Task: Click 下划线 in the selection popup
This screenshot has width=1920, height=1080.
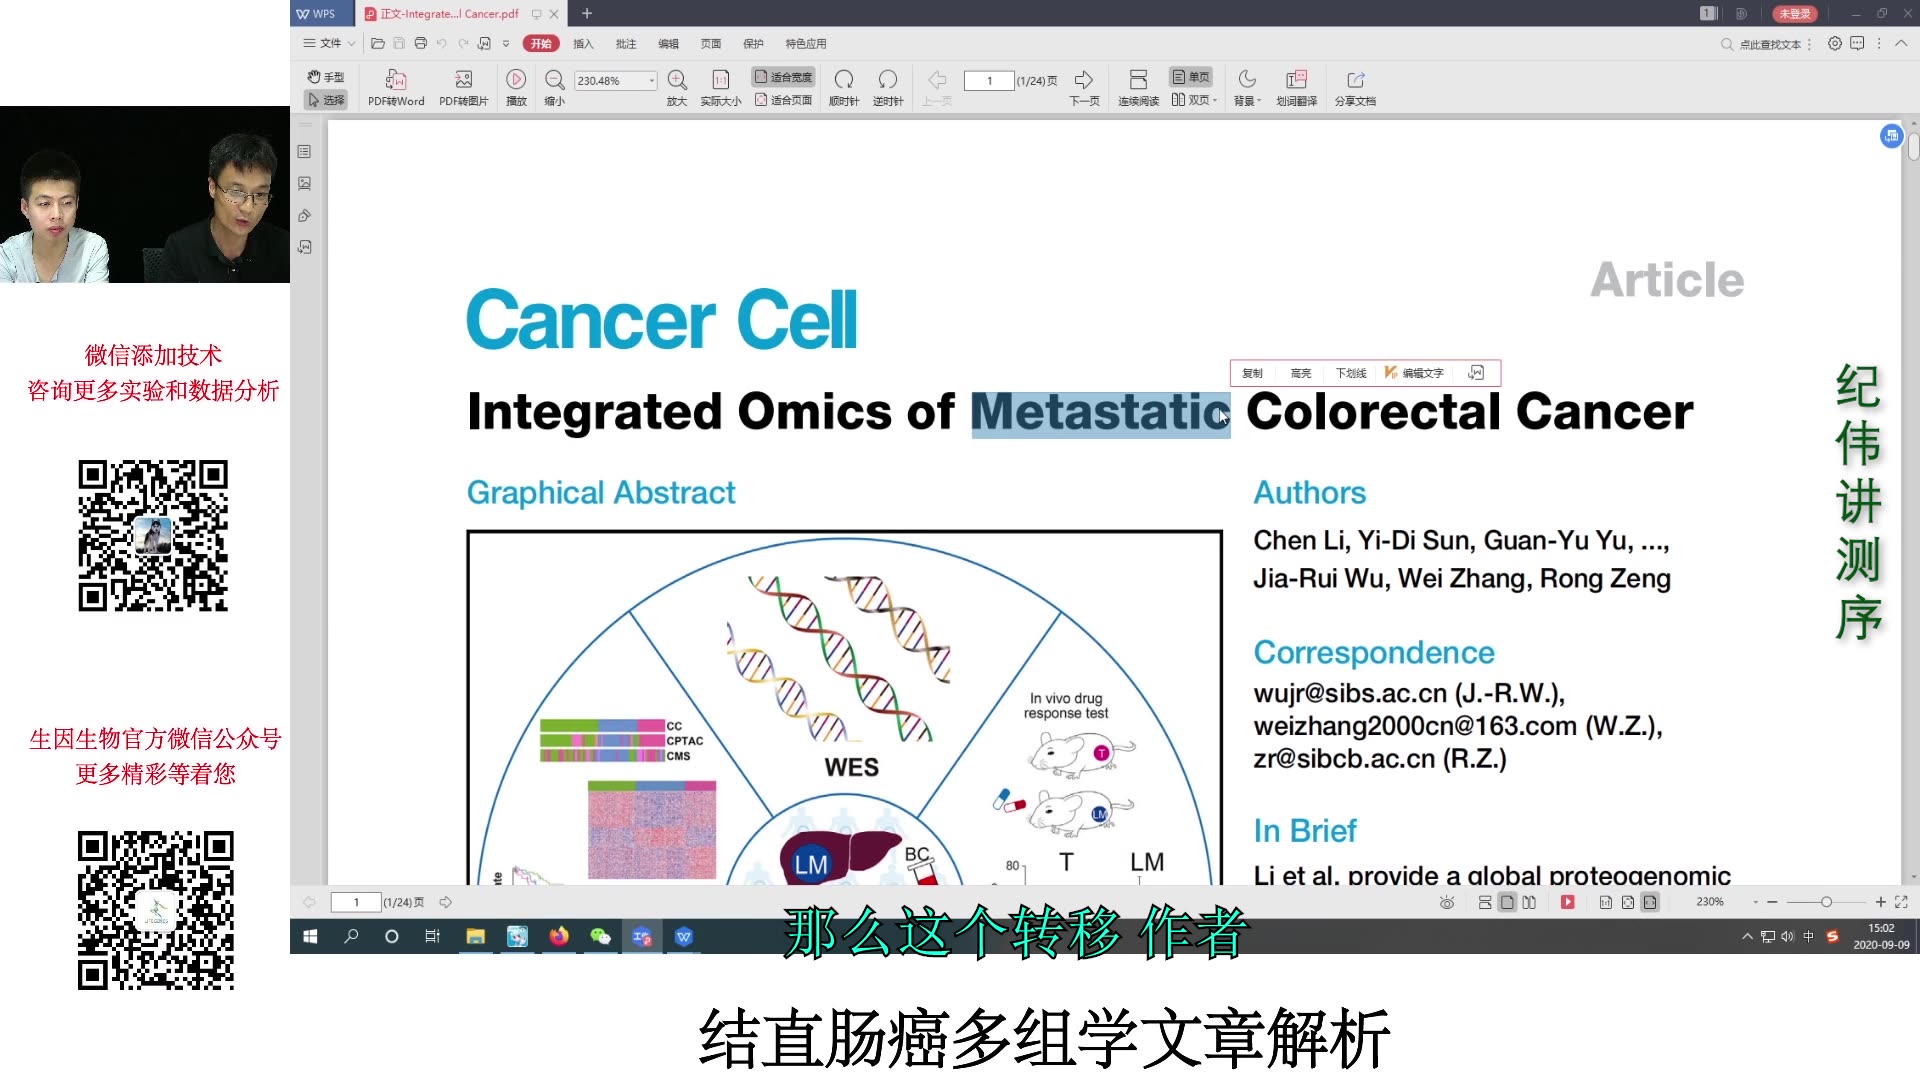Action: pos(1351,373)
